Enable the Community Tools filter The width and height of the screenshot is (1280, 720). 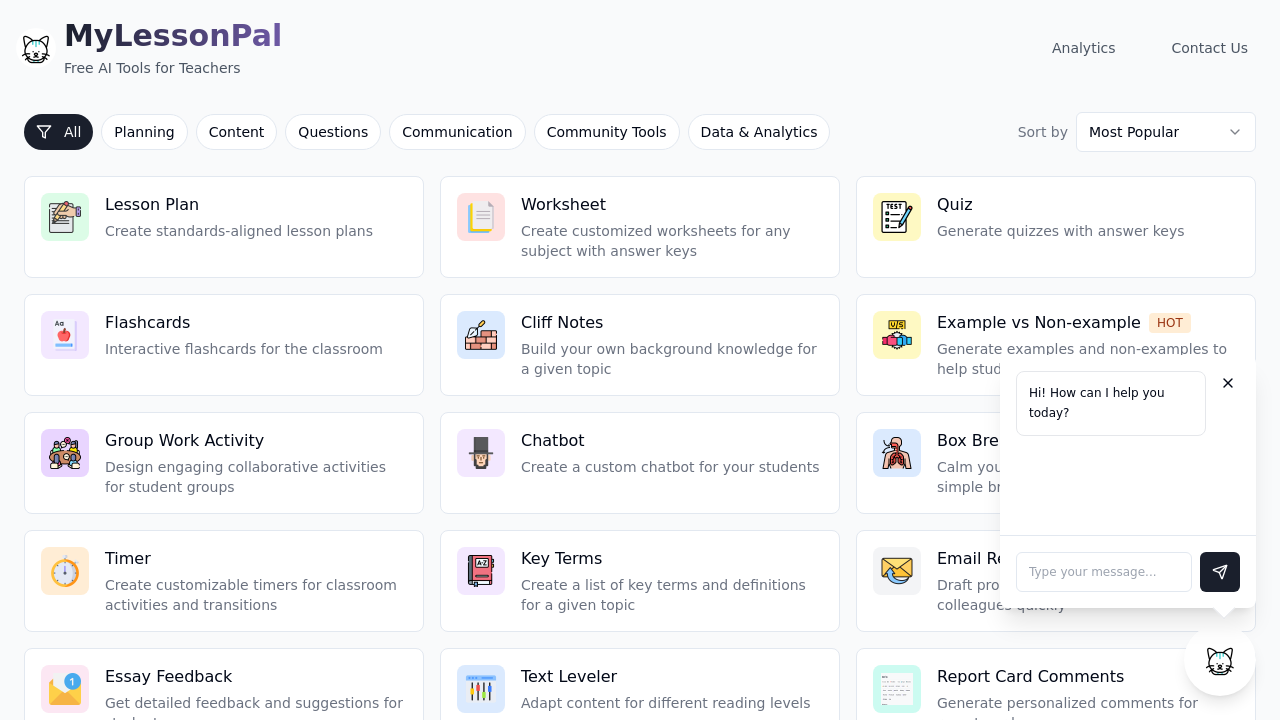tap(607, 132)
